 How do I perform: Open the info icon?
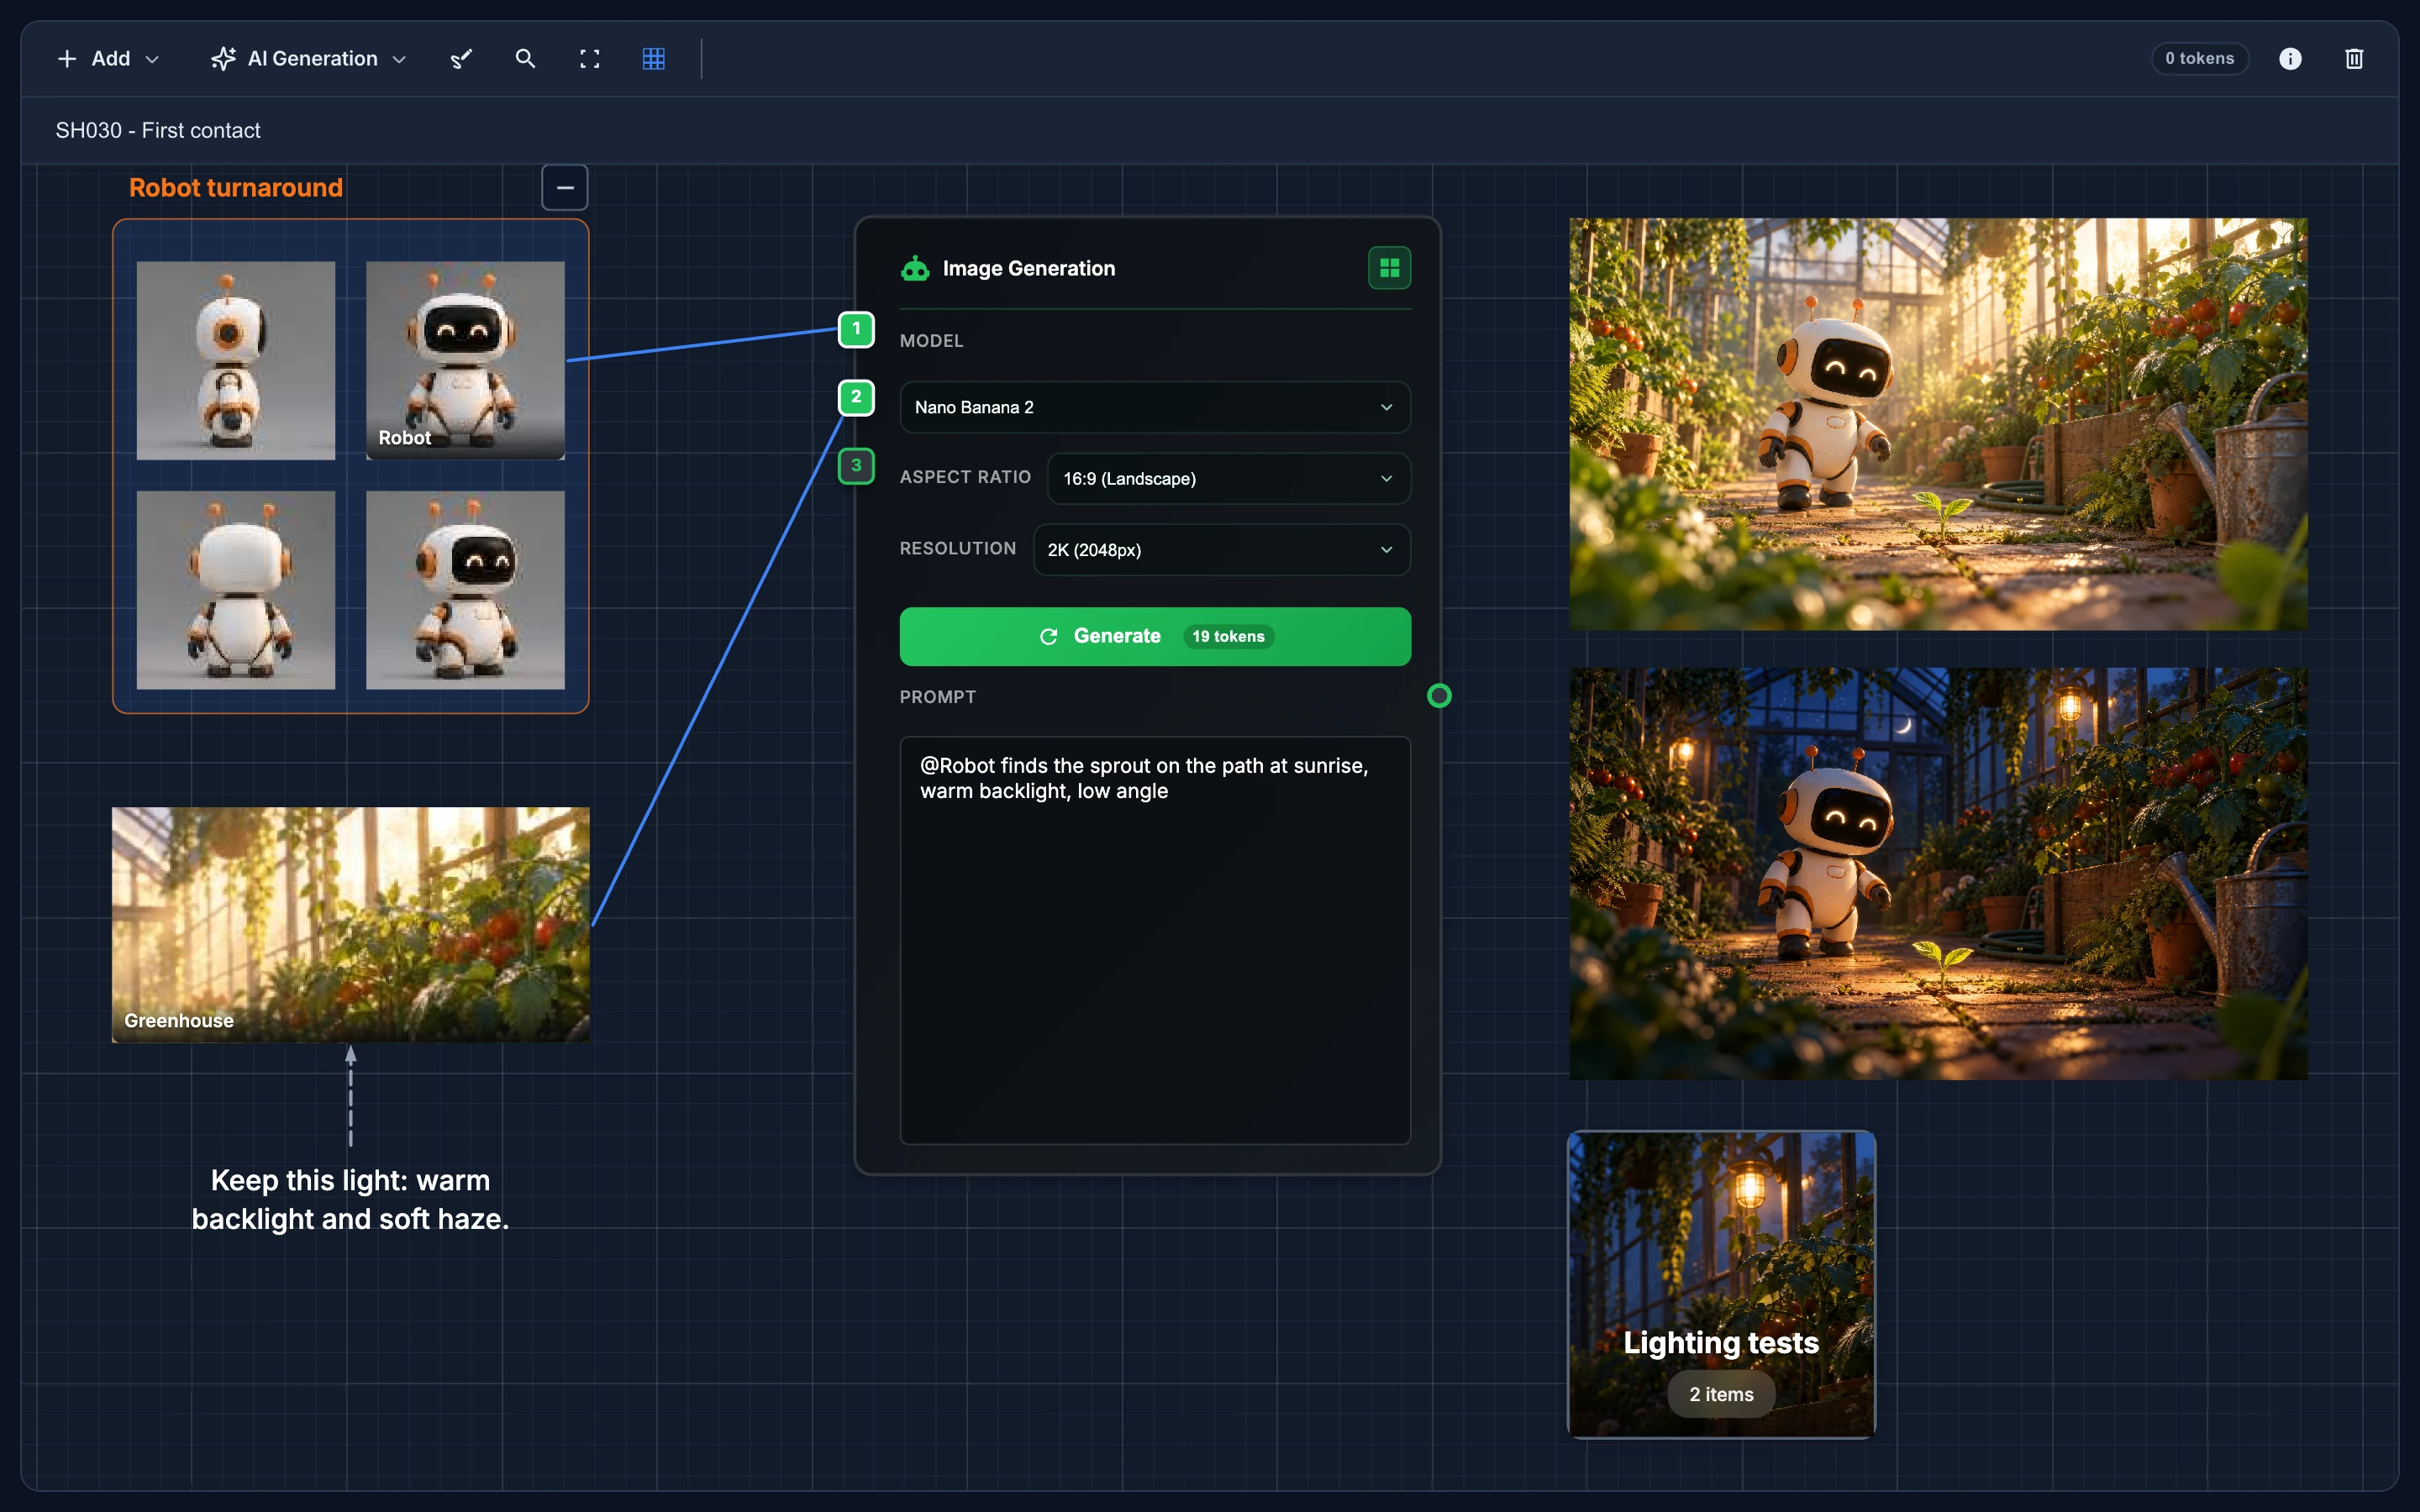pyautogui.click(x=2290, y=59)
